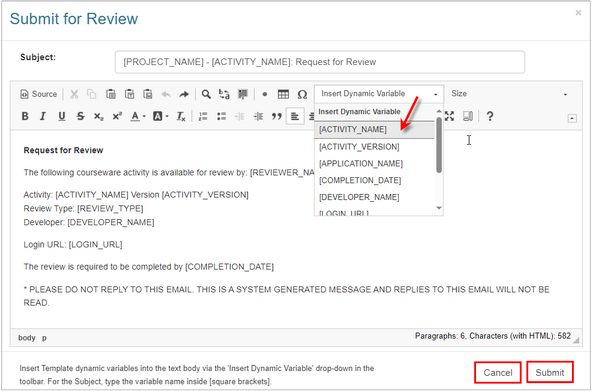This screenshot has height=391, width=592.
Task: Click the Select All icon
Action: (x=242, y=94)
